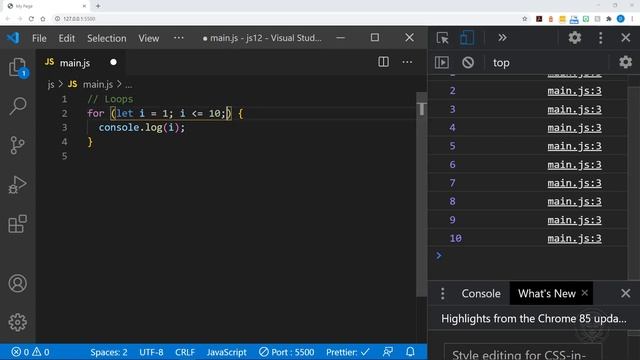Go to the browser home page
Viewport: 640px width, 360px height.
click(x=43, y=19)
